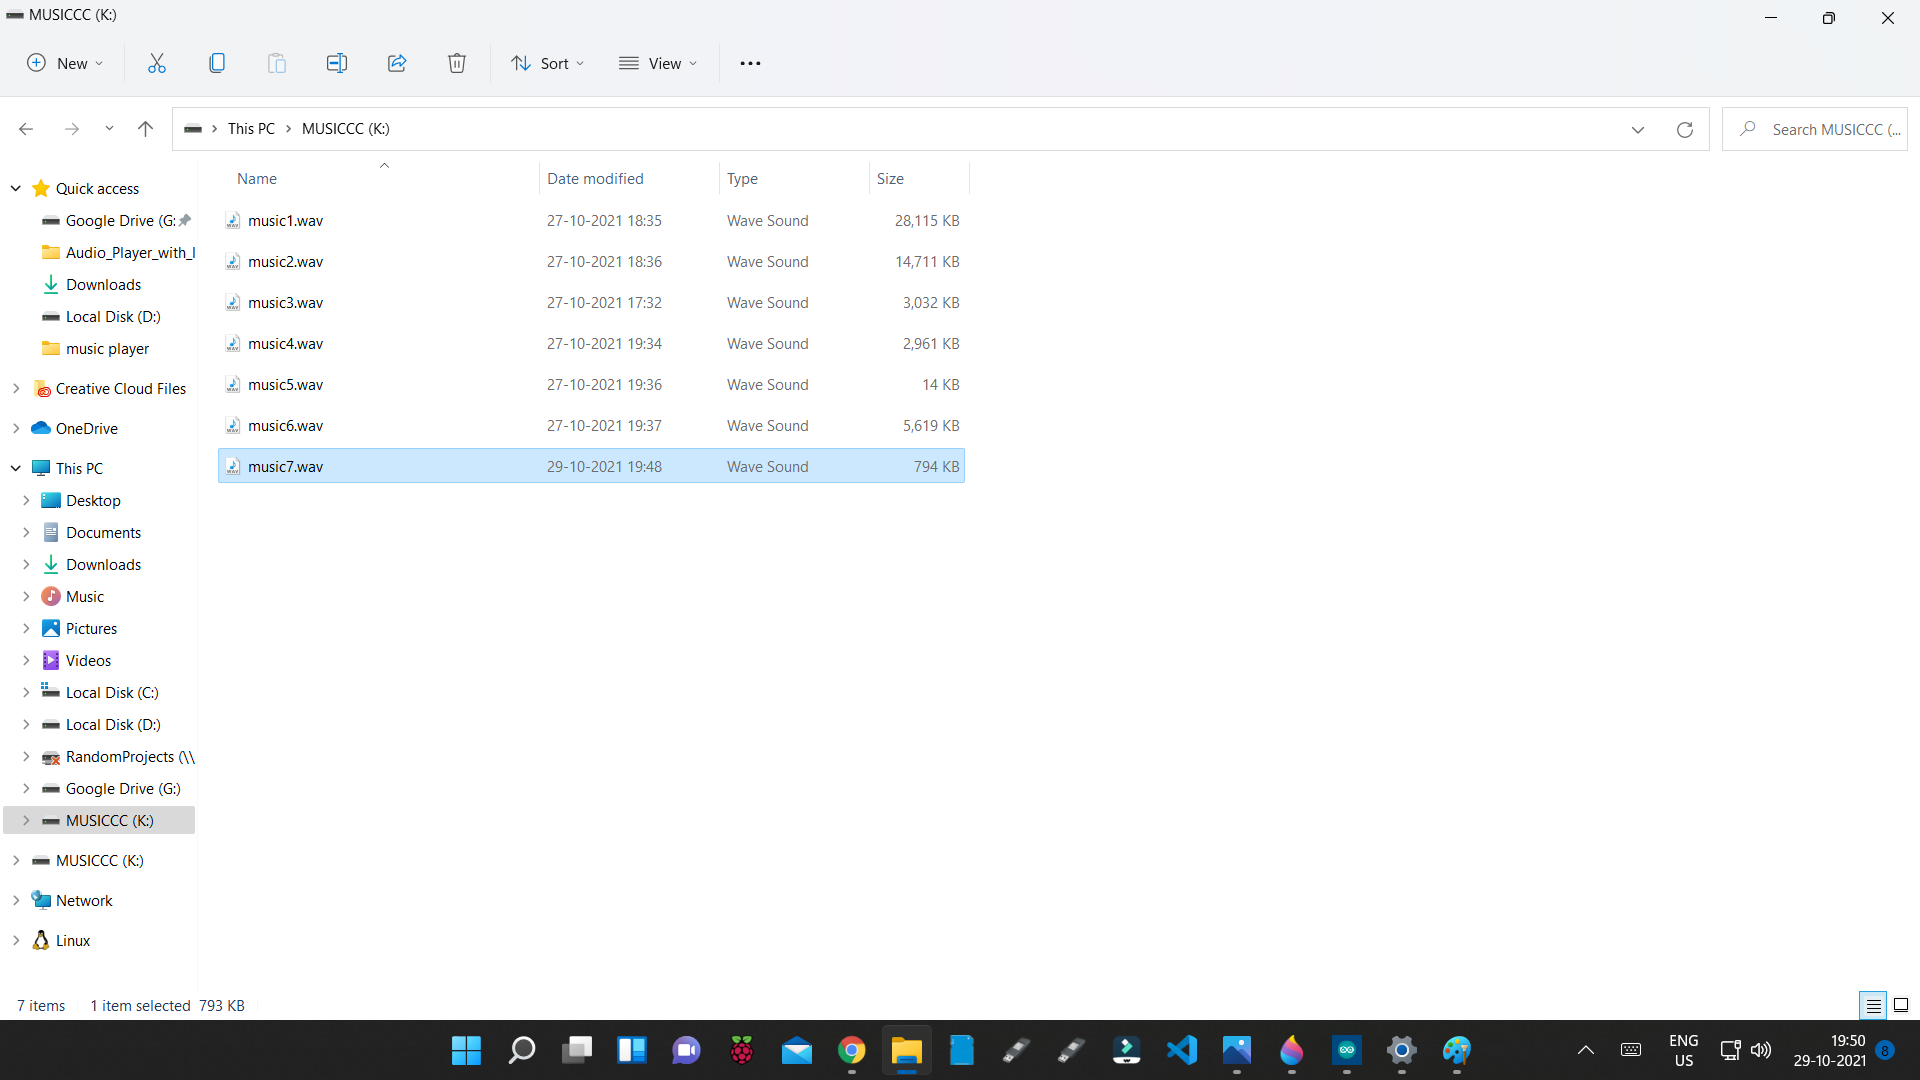Viewport: 1920px width, 1080px height.
Task: Switch to Details view layout toggle
Action: [1873, 1005]
